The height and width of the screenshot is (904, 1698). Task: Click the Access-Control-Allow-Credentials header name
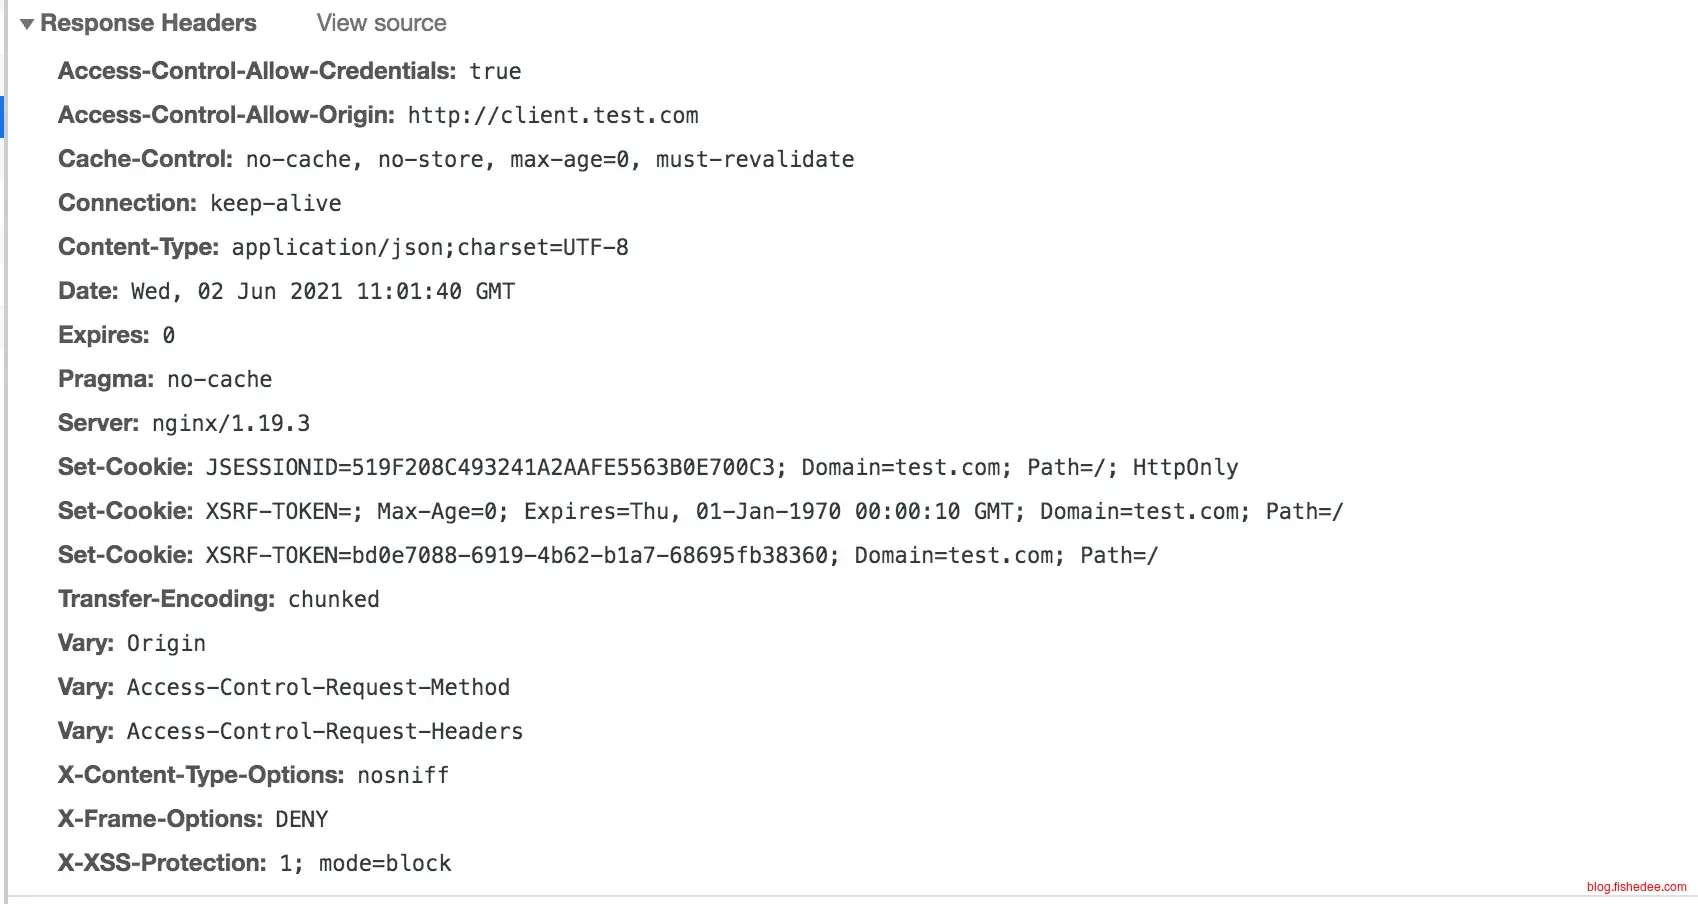click(256, 71)
